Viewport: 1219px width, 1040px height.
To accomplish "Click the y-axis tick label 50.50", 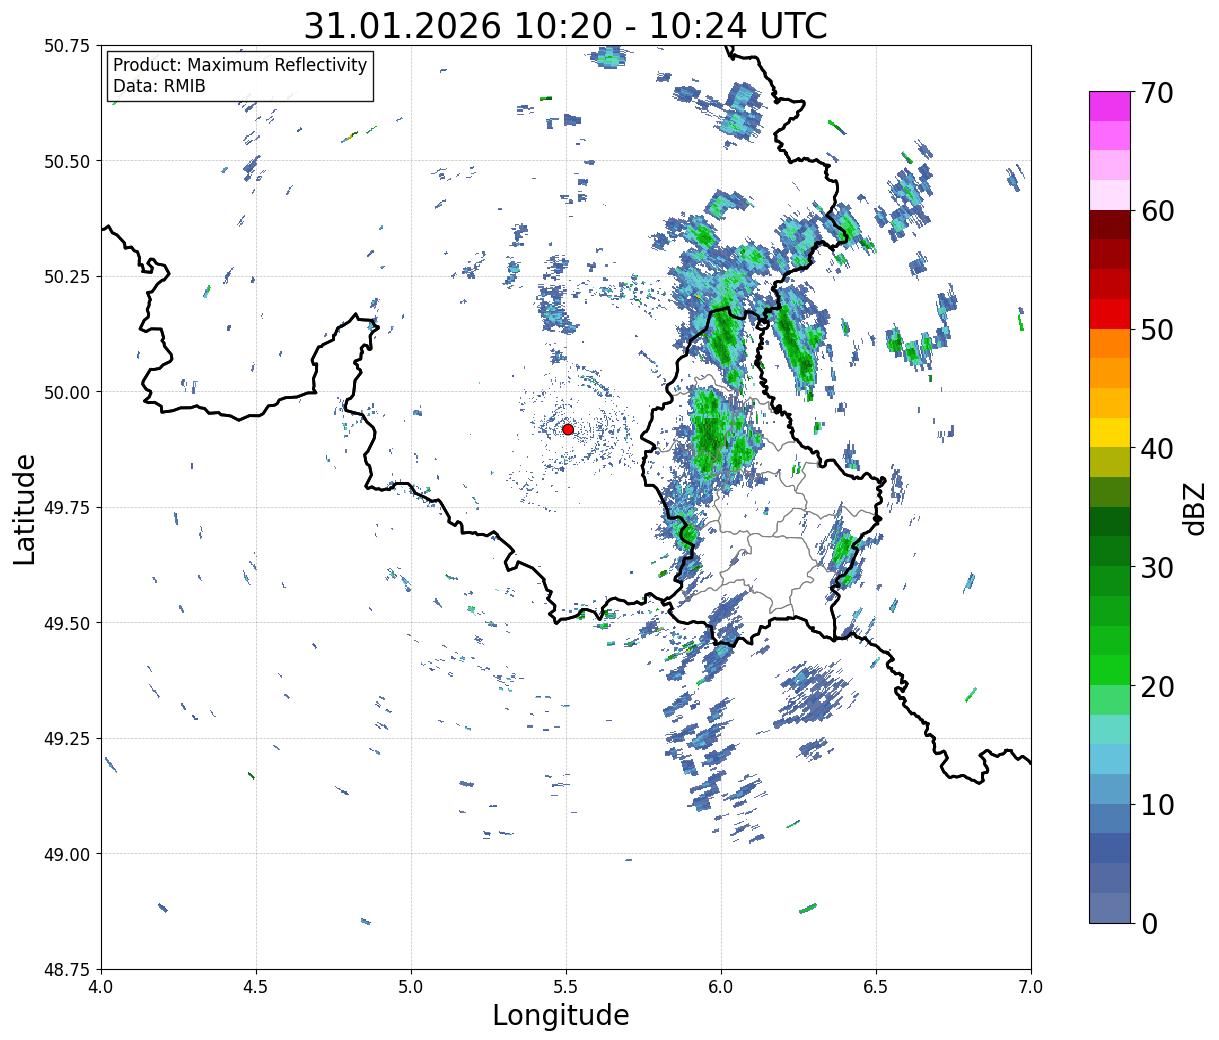I will 68,161.
